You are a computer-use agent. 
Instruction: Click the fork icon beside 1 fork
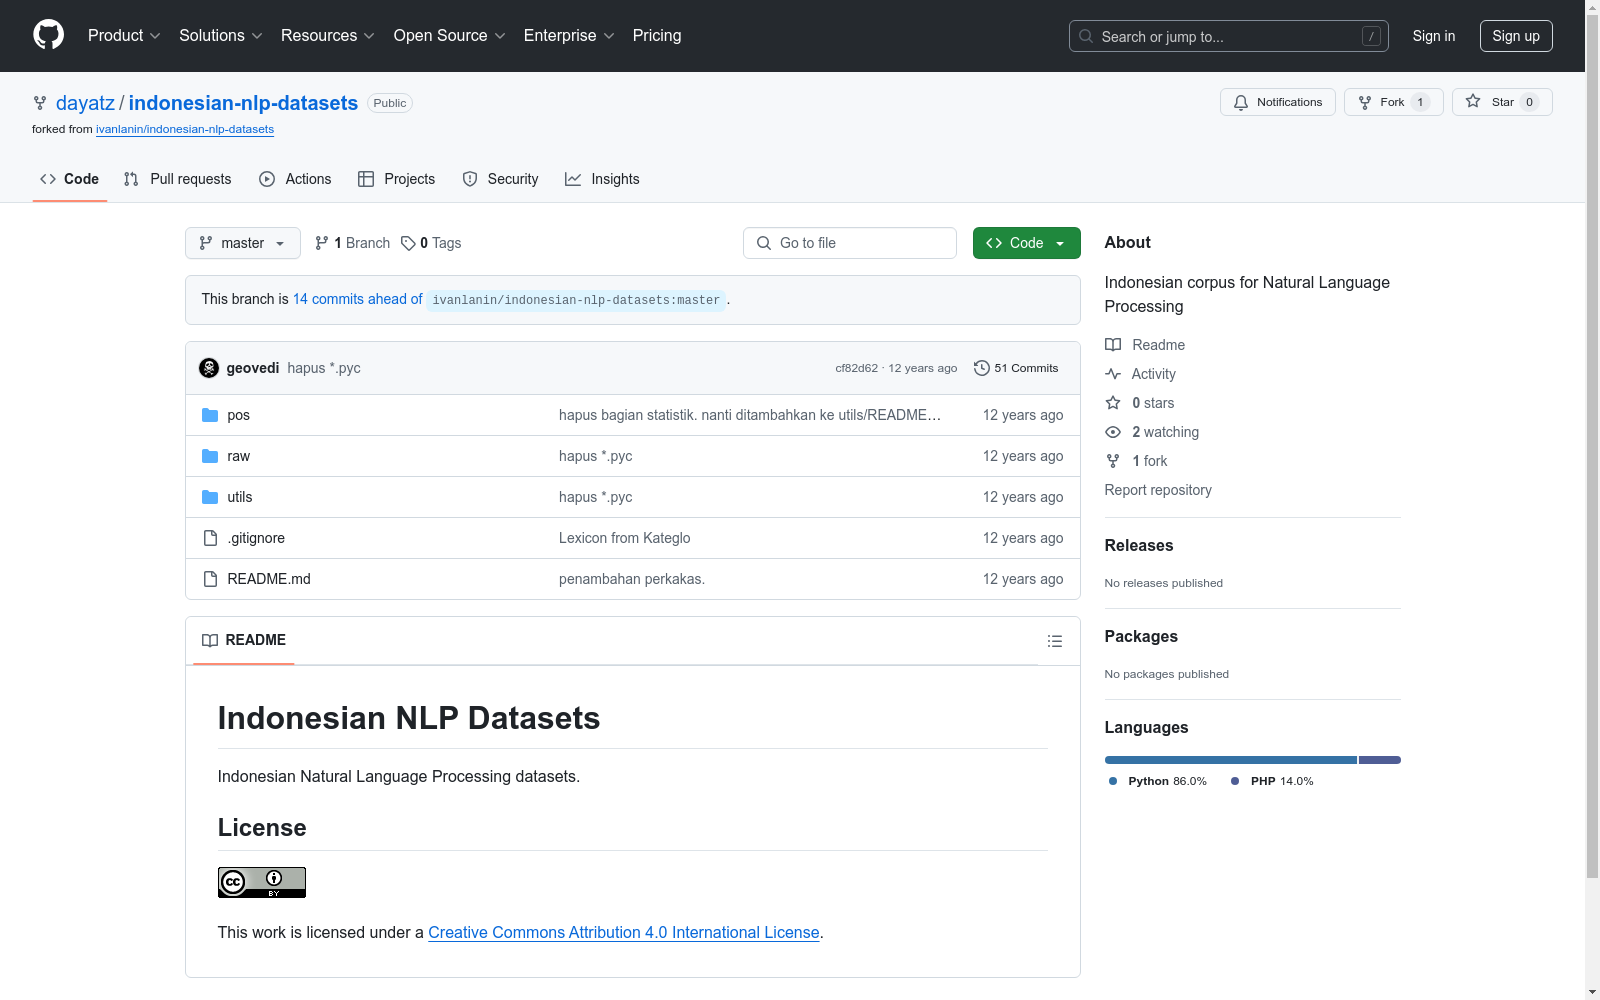click(x=1113, y=461)
